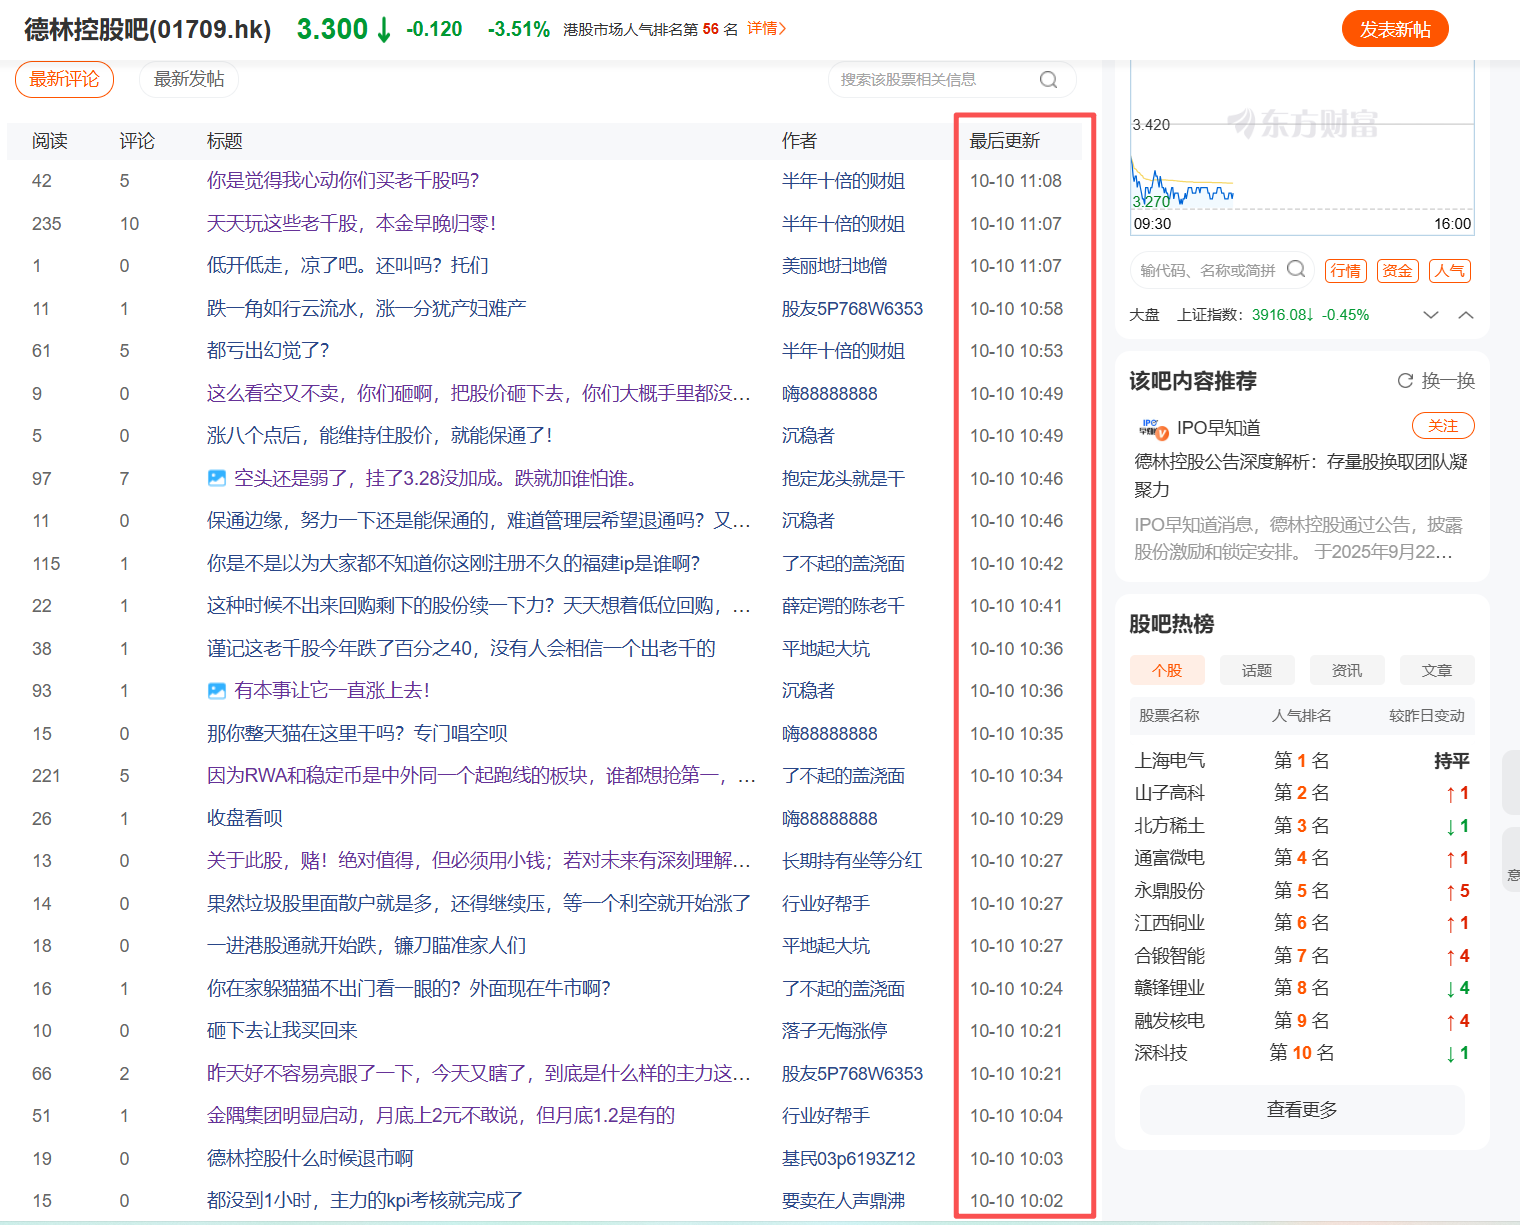The height and width of the screenshot is (1225, 1520).
Task: Open the IPO早知道 avatar icon
Action: 1153,428
